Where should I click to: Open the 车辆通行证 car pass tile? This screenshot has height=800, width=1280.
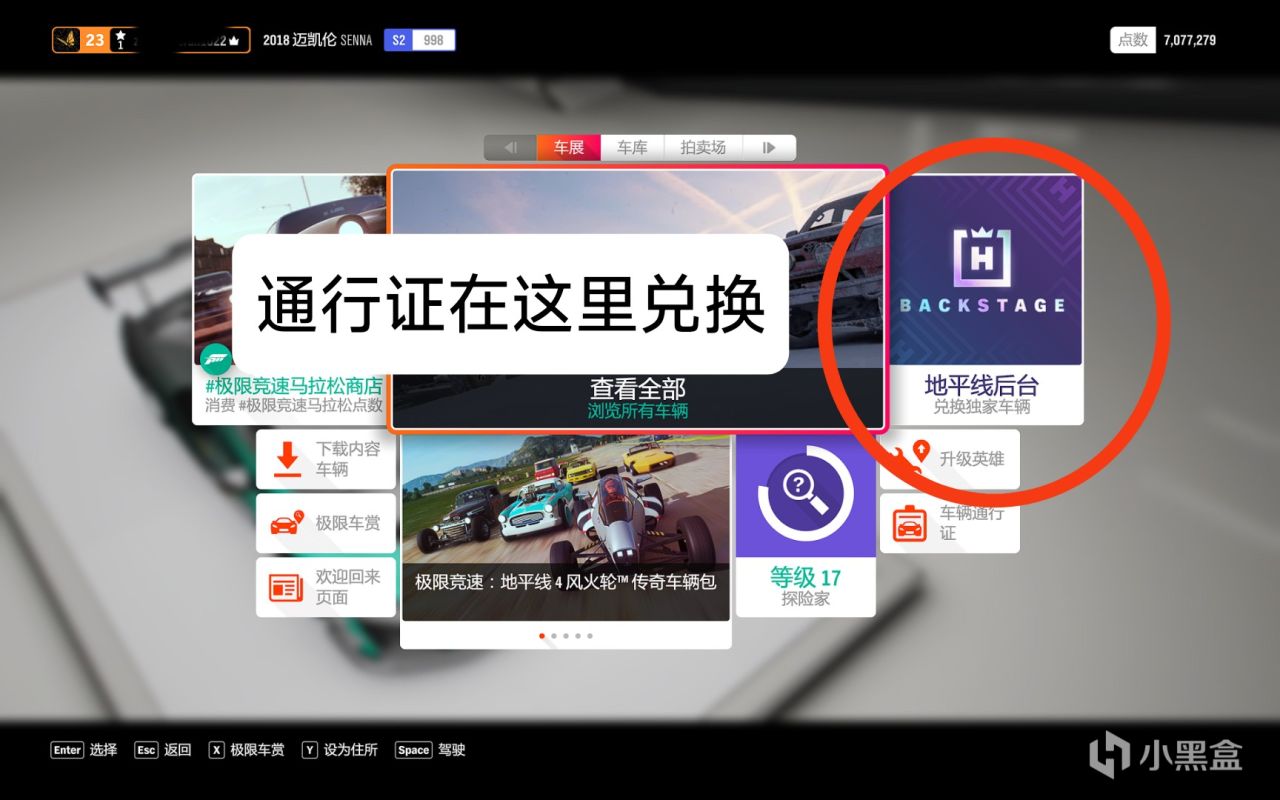[x=950, y=523]
